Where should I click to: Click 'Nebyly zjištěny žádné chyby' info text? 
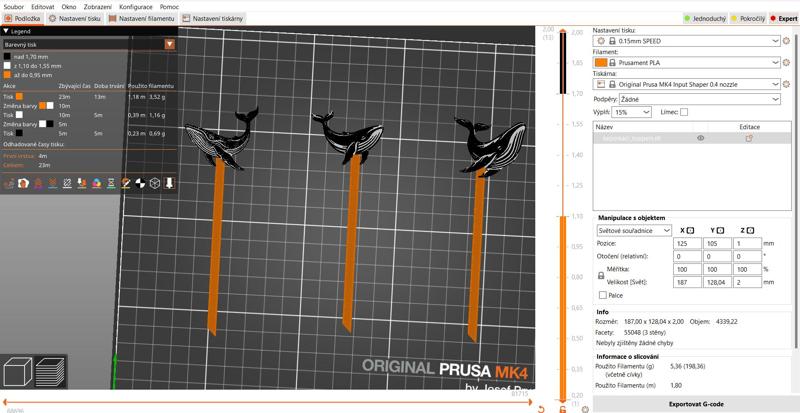(x=636, y=343)
